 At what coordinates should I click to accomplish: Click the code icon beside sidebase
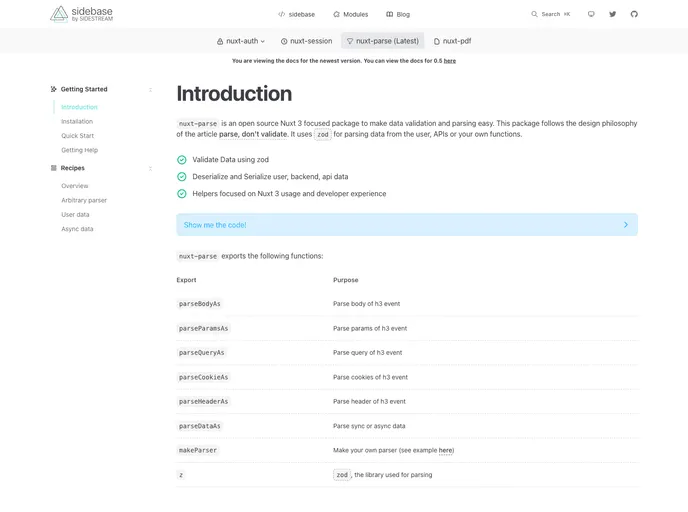(x=281, y=14)
